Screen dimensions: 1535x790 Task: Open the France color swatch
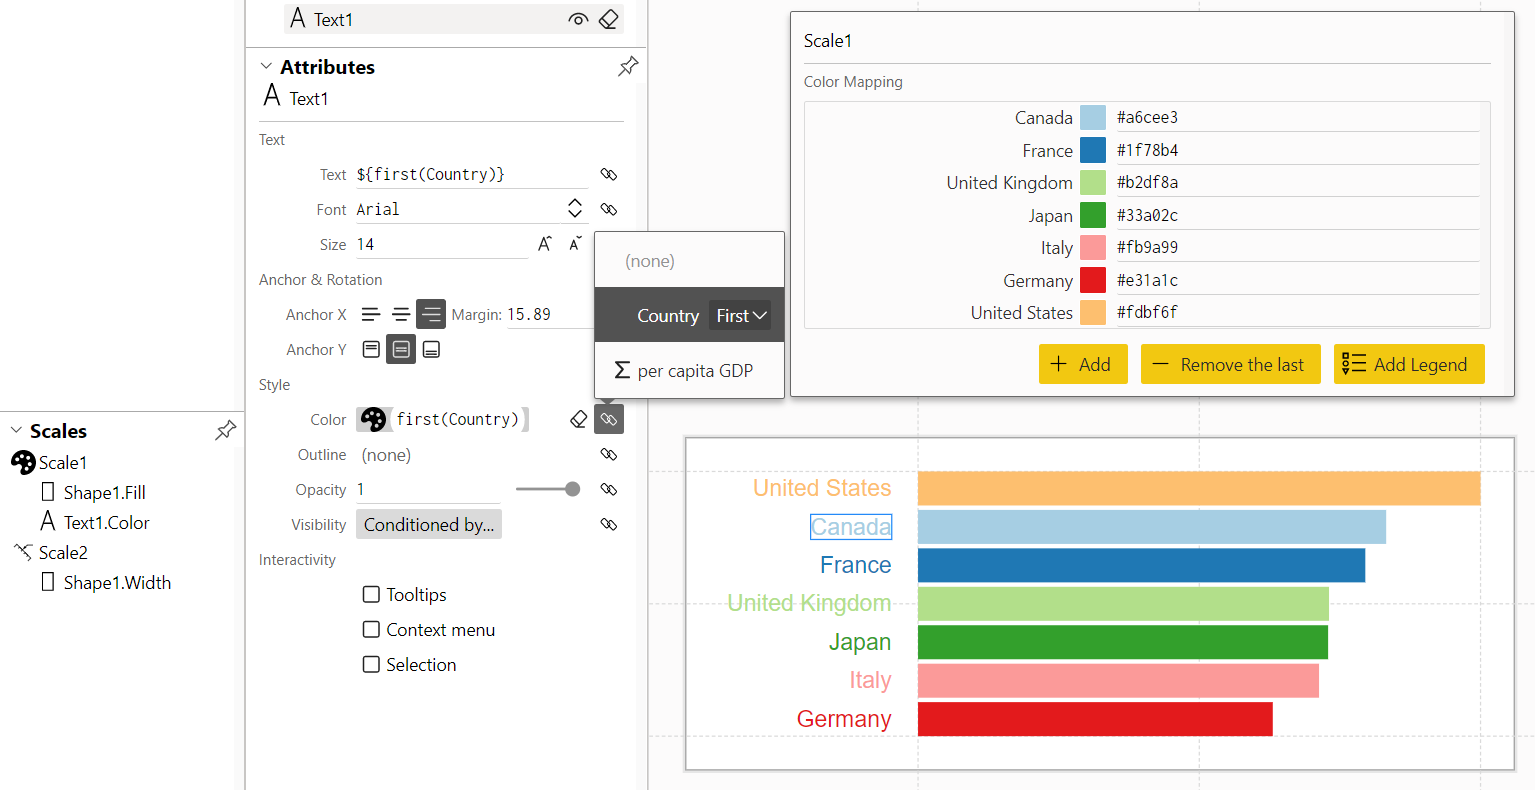pyautogui.click(x=1093, y=150)
